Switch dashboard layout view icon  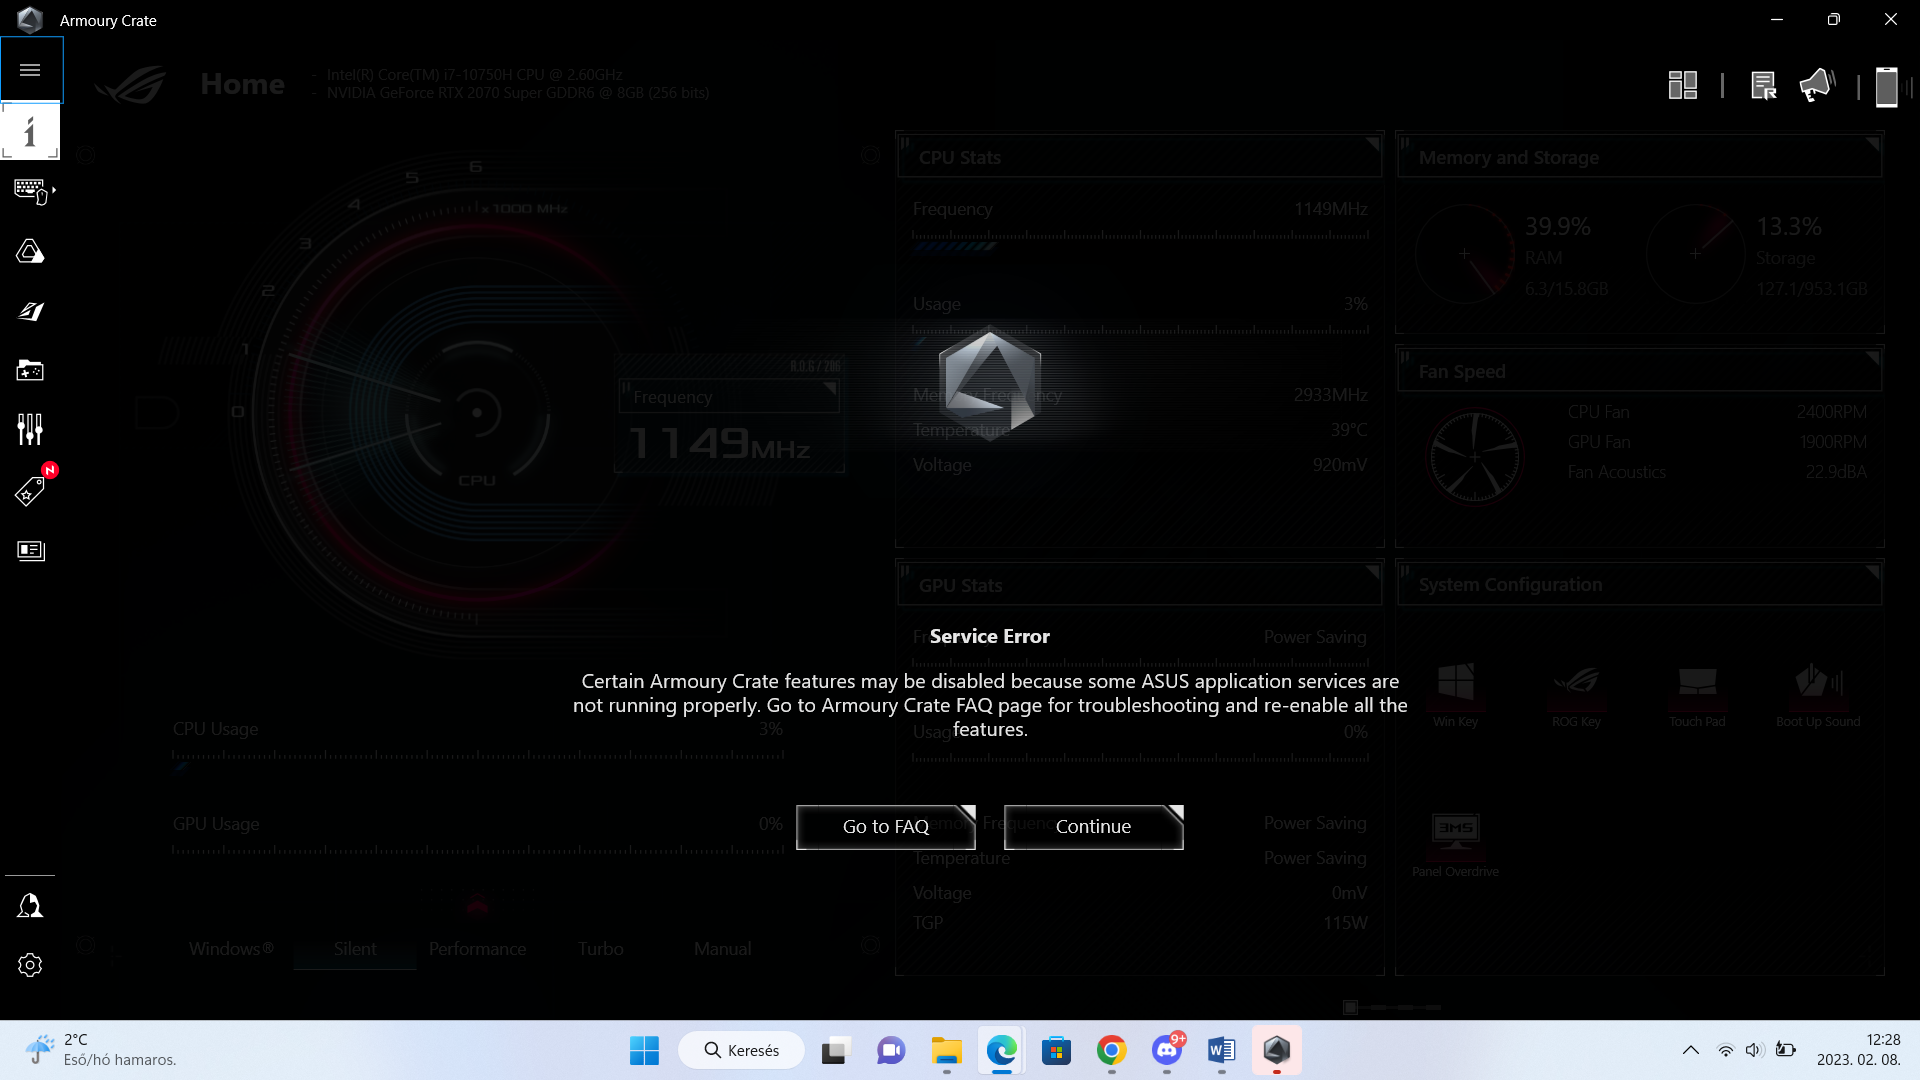point(1683,85)
